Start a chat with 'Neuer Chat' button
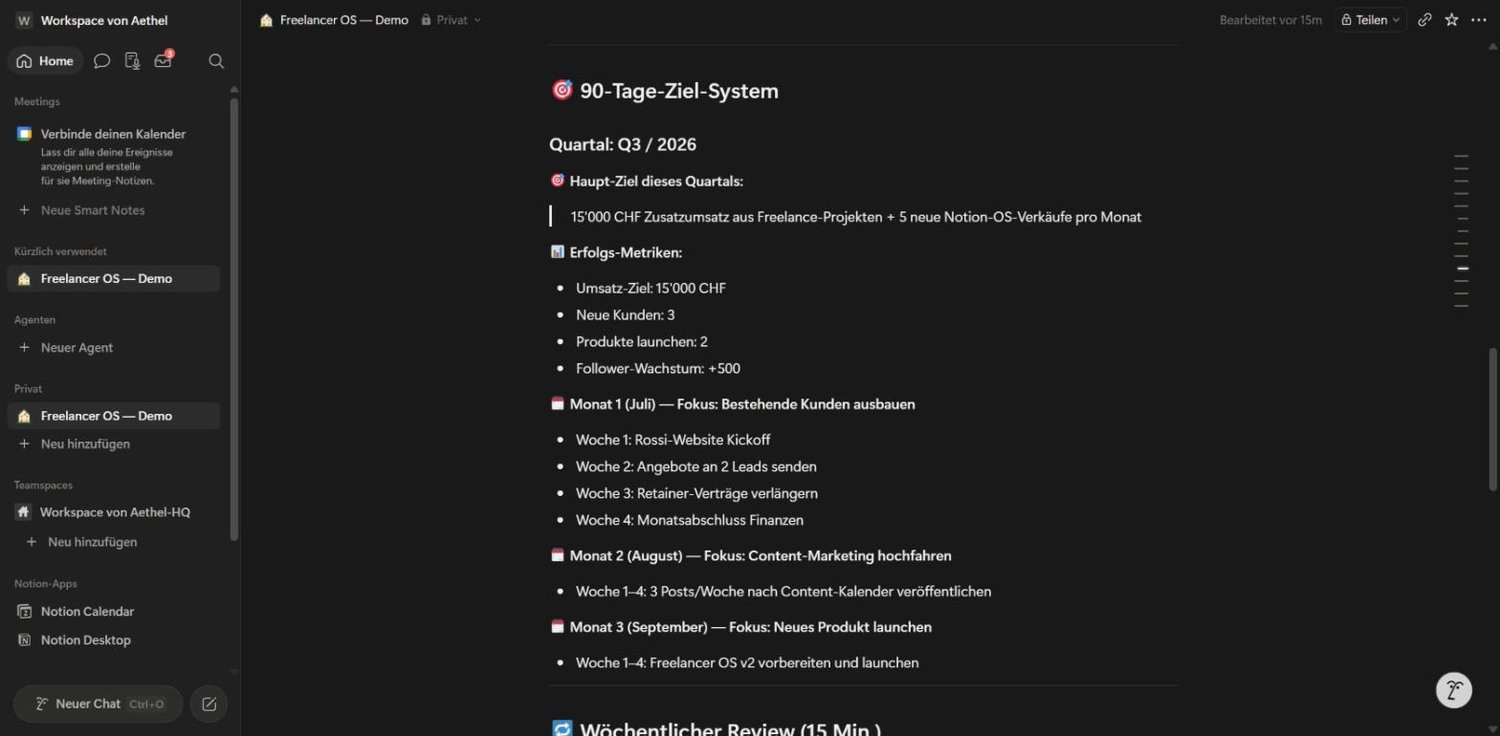 click(98, 704)
